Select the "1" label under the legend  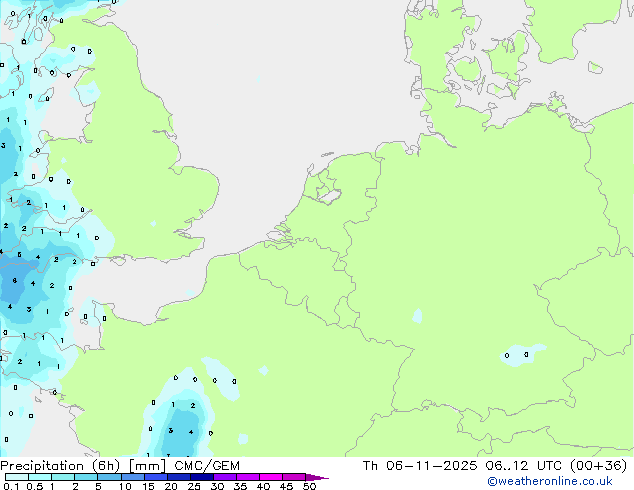coord(52,486)
